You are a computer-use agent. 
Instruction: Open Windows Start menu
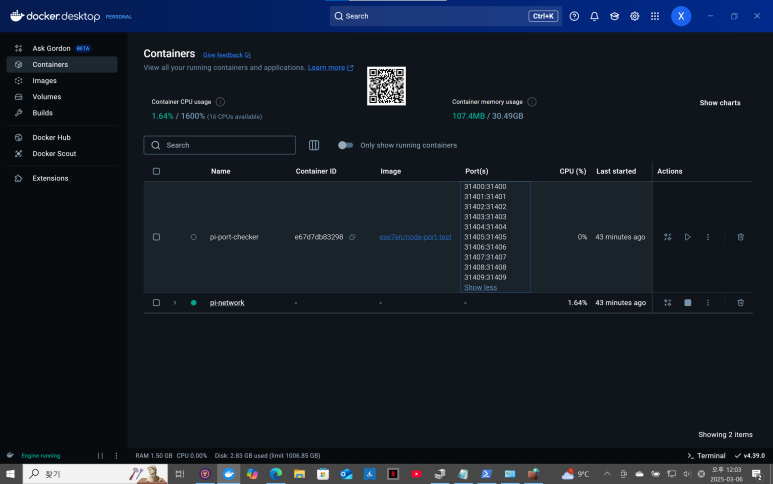[10, 474]
